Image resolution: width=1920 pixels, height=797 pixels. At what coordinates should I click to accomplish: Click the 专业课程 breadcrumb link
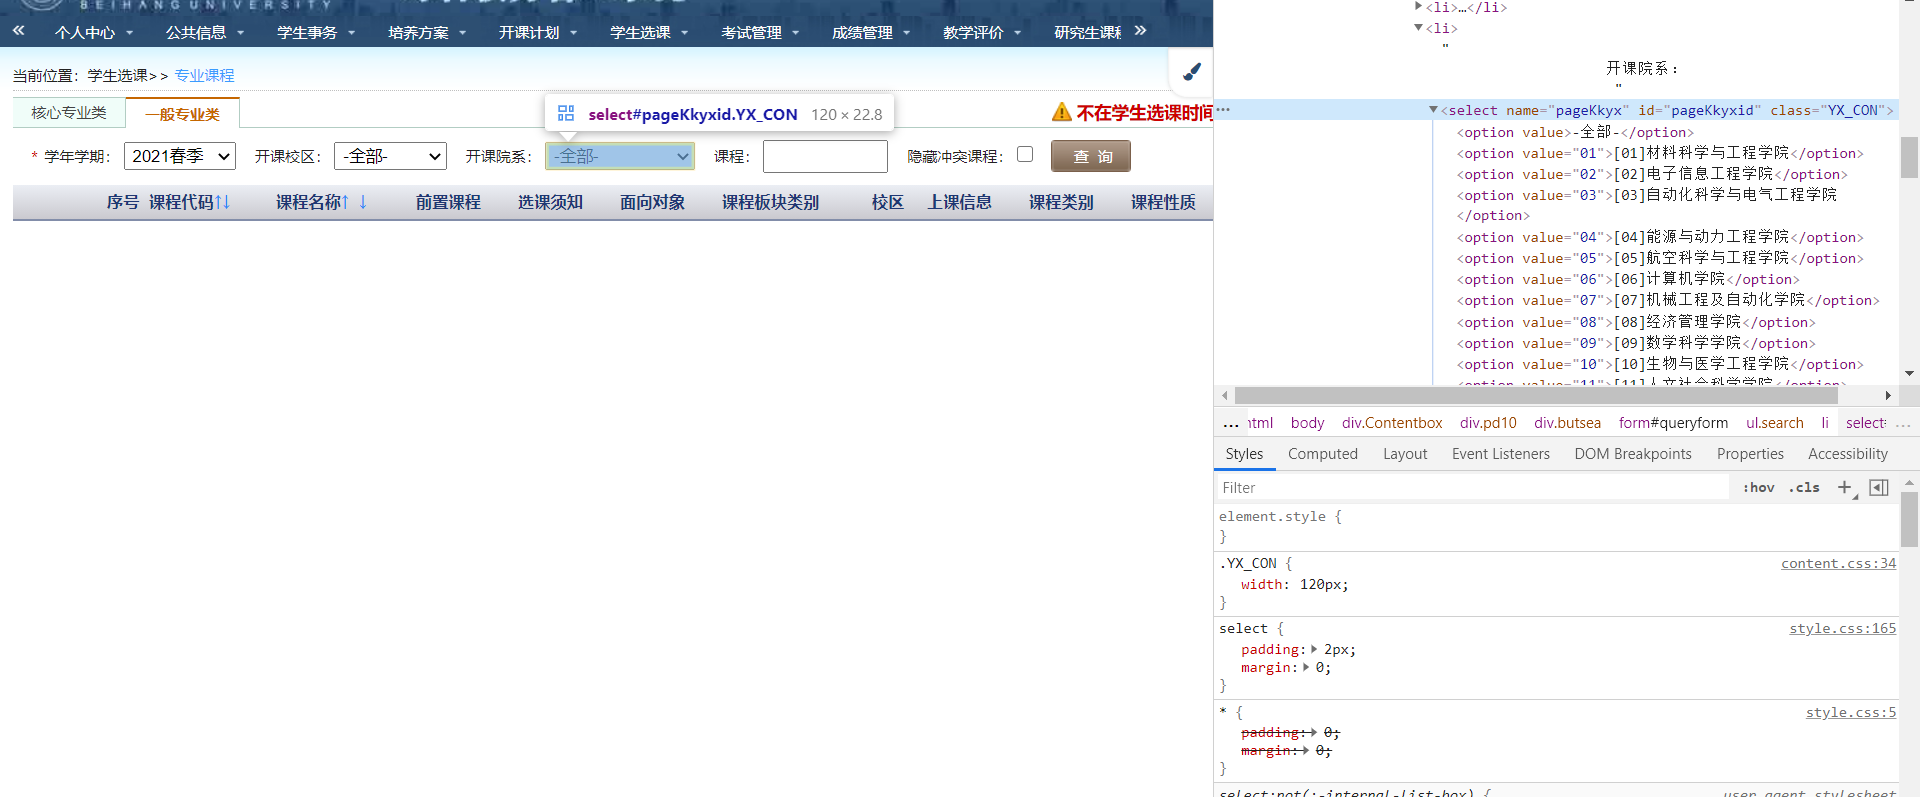(x=204, y=75)
